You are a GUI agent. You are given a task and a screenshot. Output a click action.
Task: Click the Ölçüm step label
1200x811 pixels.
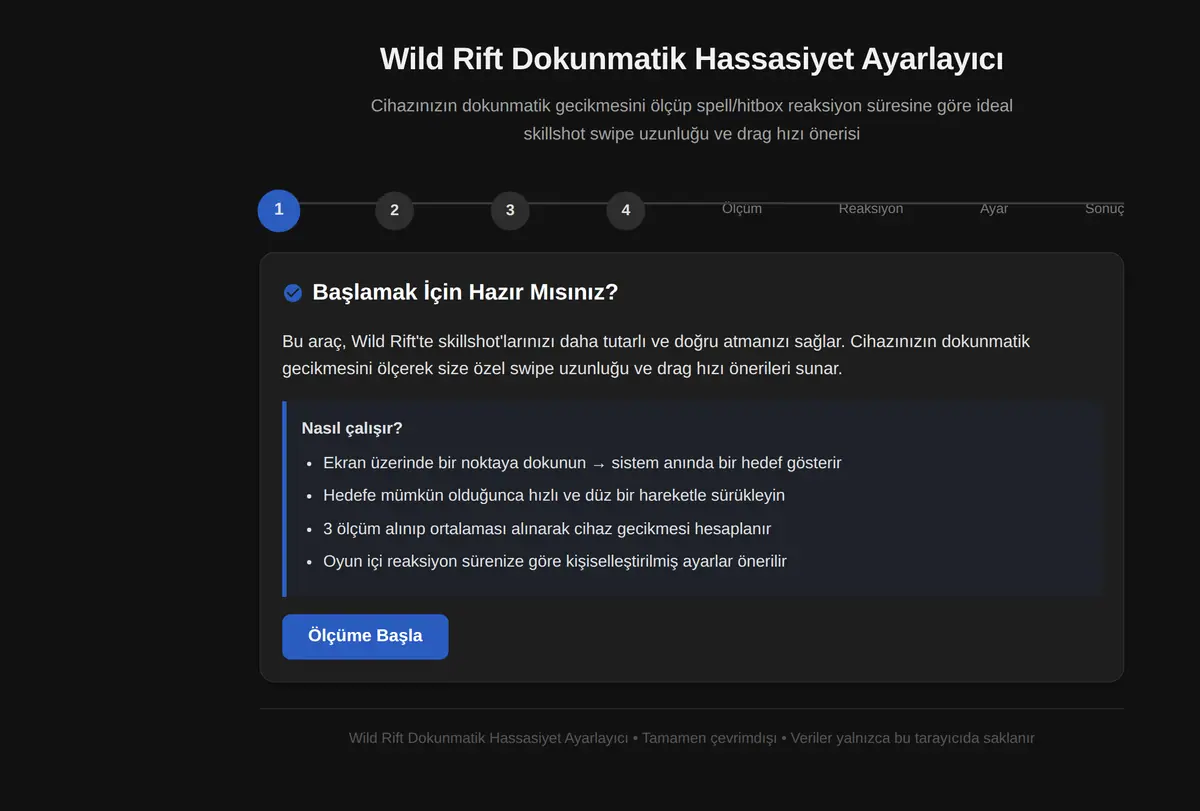[x=742, y=209]
